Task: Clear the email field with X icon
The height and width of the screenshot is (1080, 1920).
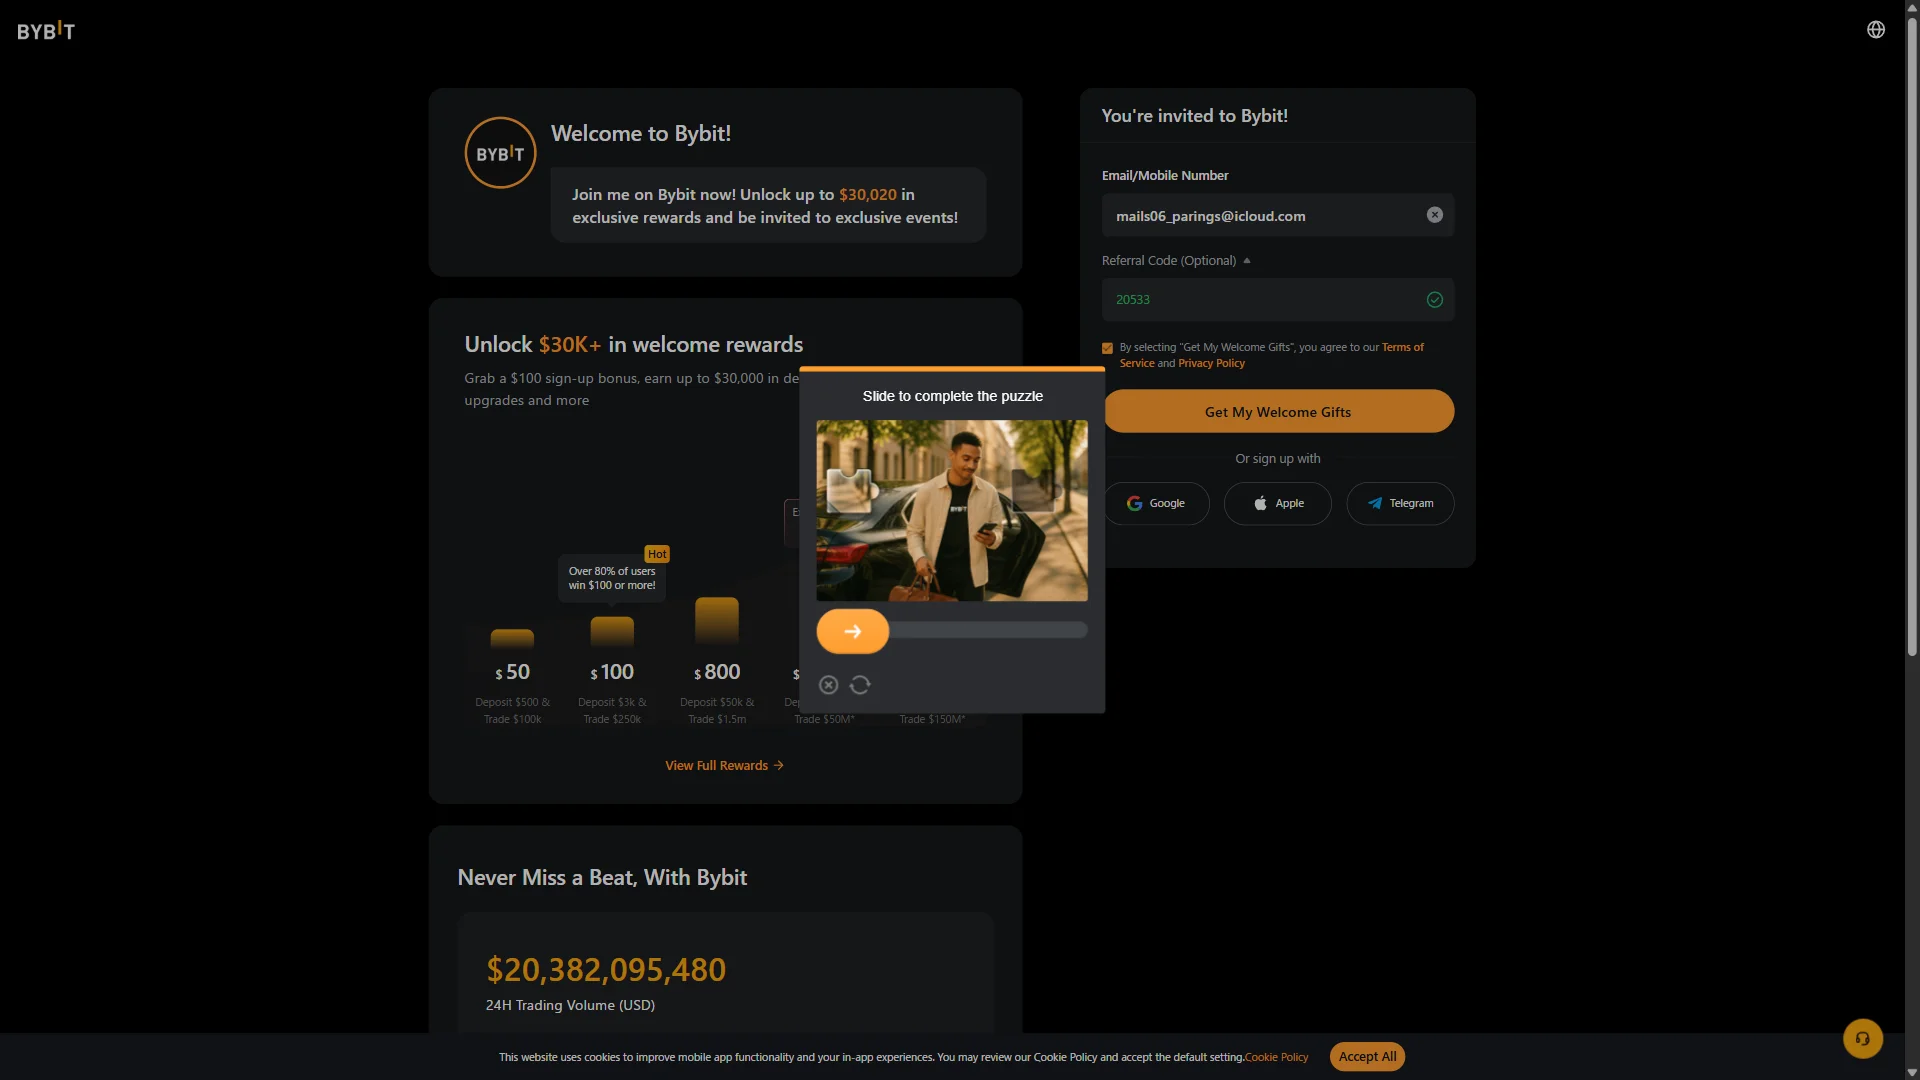Action: tap(1435, 215)
